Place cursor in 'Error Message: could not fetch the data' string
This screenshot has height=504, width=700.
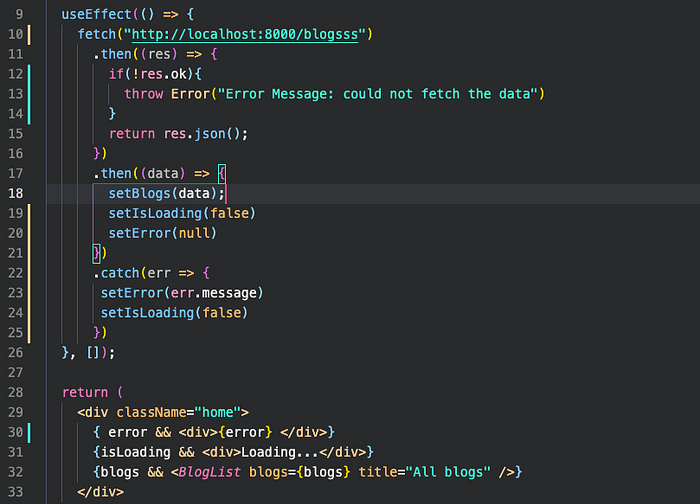[378, 94]
